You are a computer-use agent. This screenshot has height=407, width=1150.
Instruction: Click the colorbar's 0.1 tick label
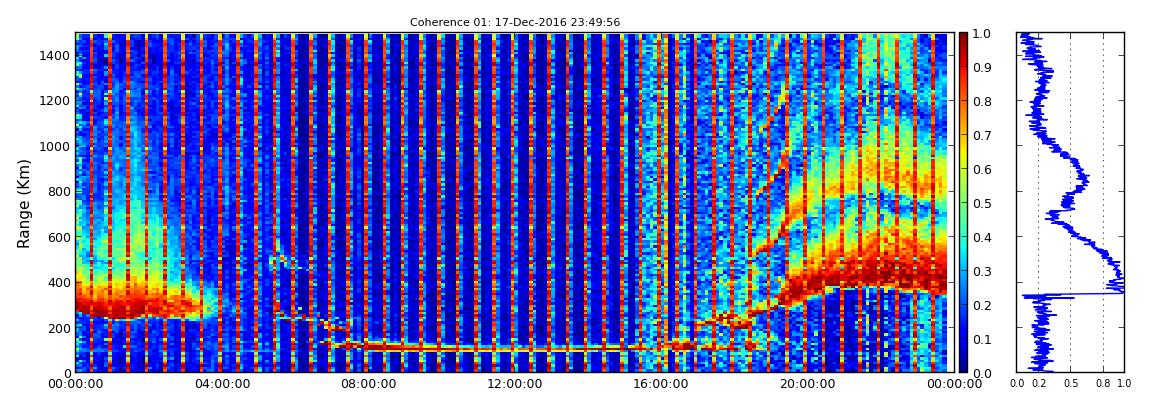[982, 340]
